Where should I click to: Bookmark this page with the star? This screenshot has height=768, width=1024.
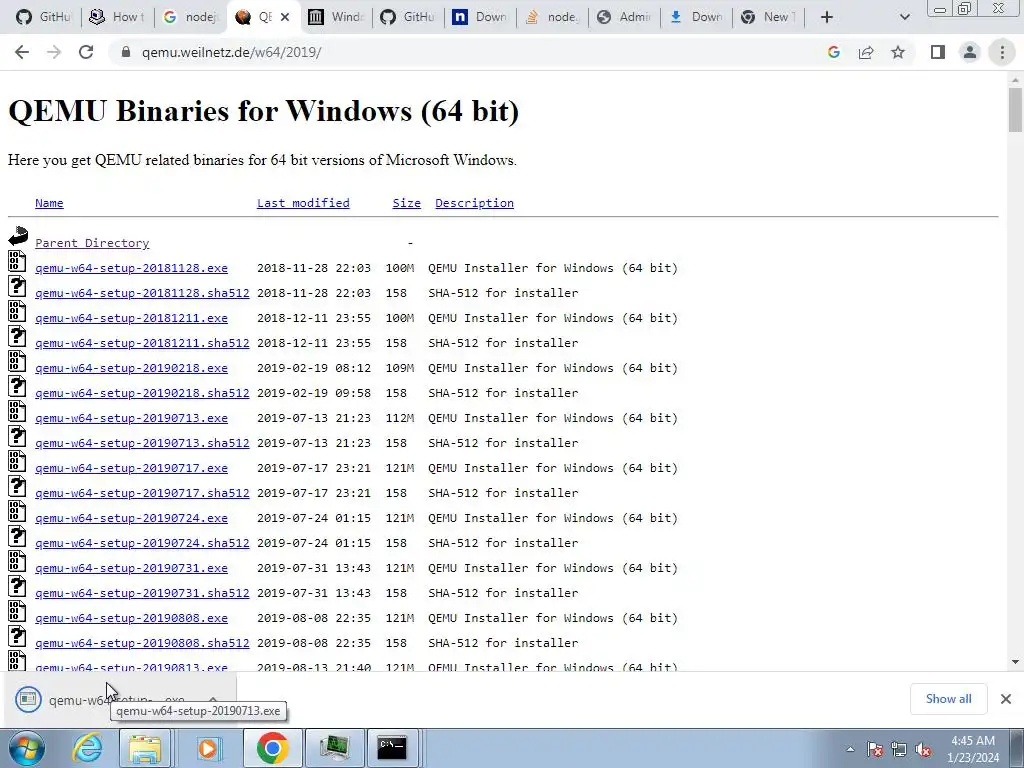point(898,52)
